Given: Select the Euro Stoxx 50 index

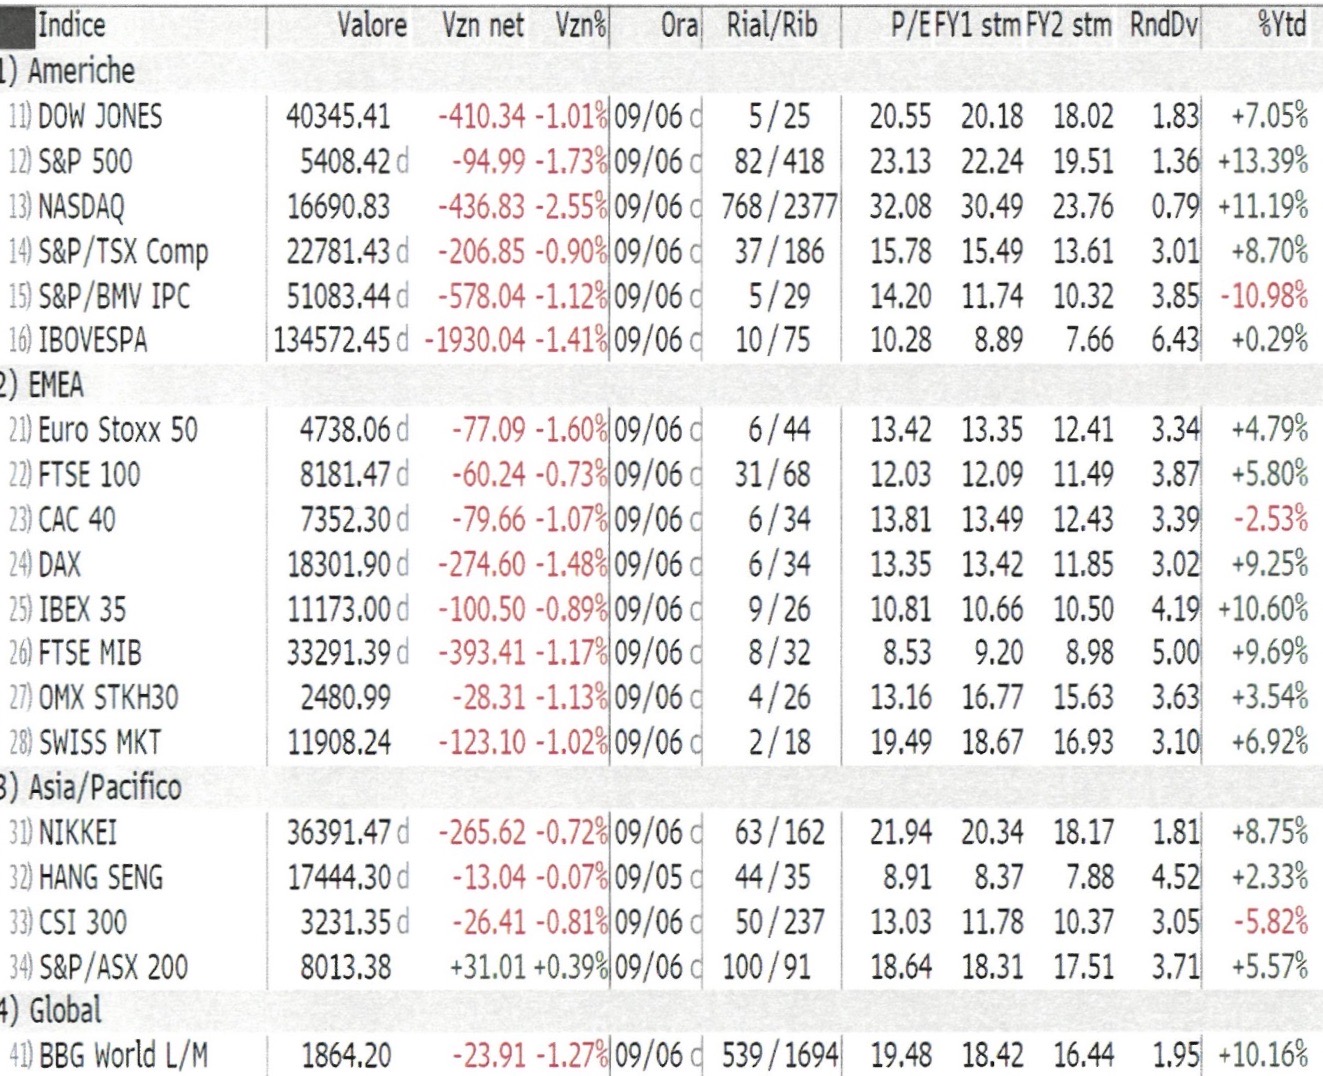Looking at the screenshot, I should tap(118, 430).
